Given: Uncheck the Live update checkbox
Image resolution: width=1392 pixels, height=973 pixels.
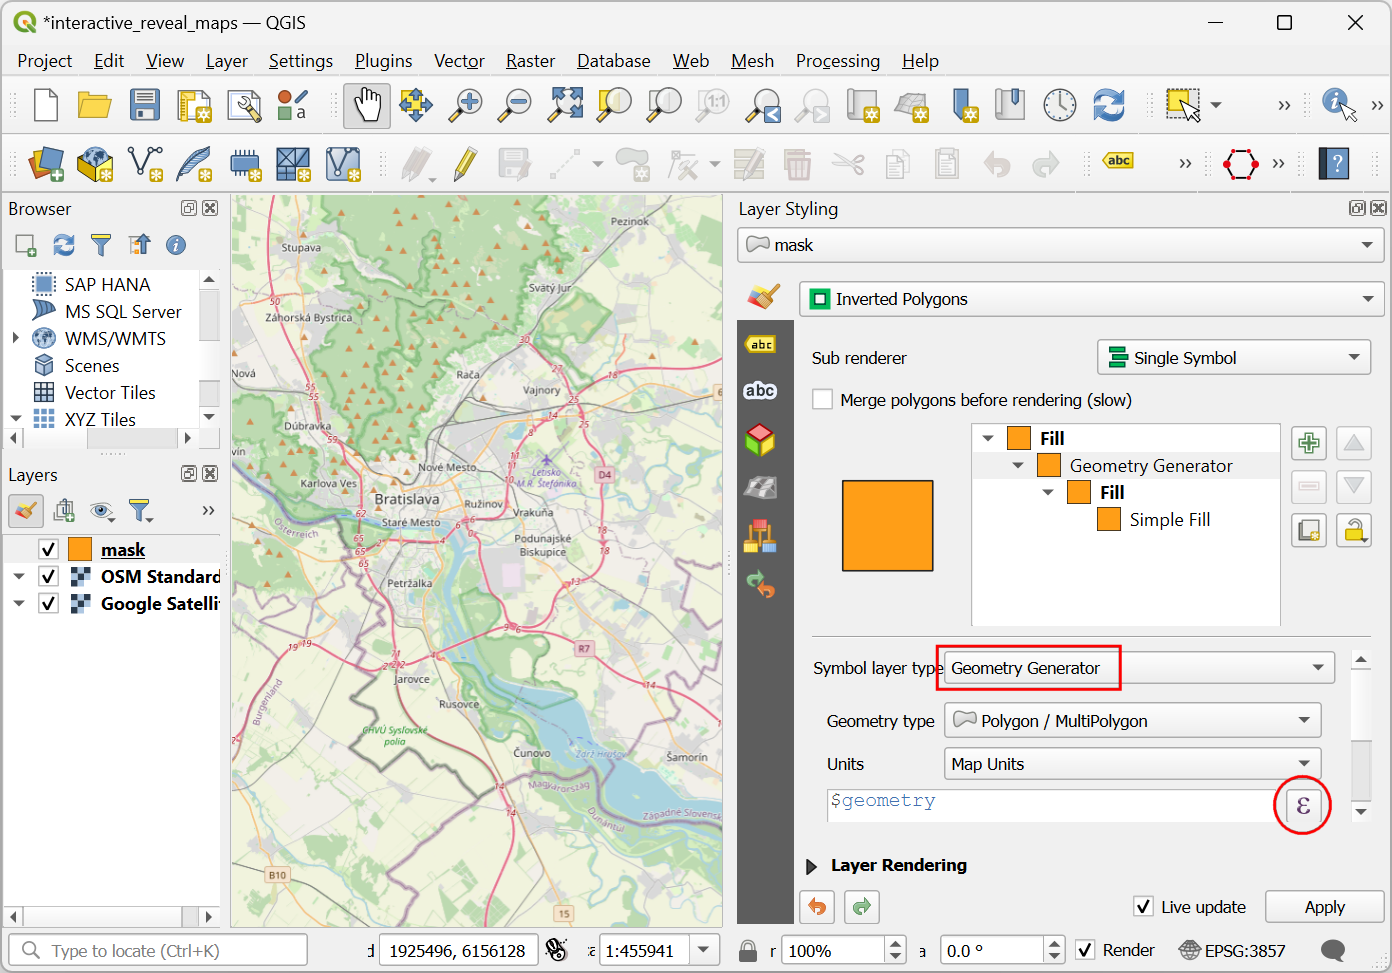Looking at the screenshot, I should [x=1144, y=907].
